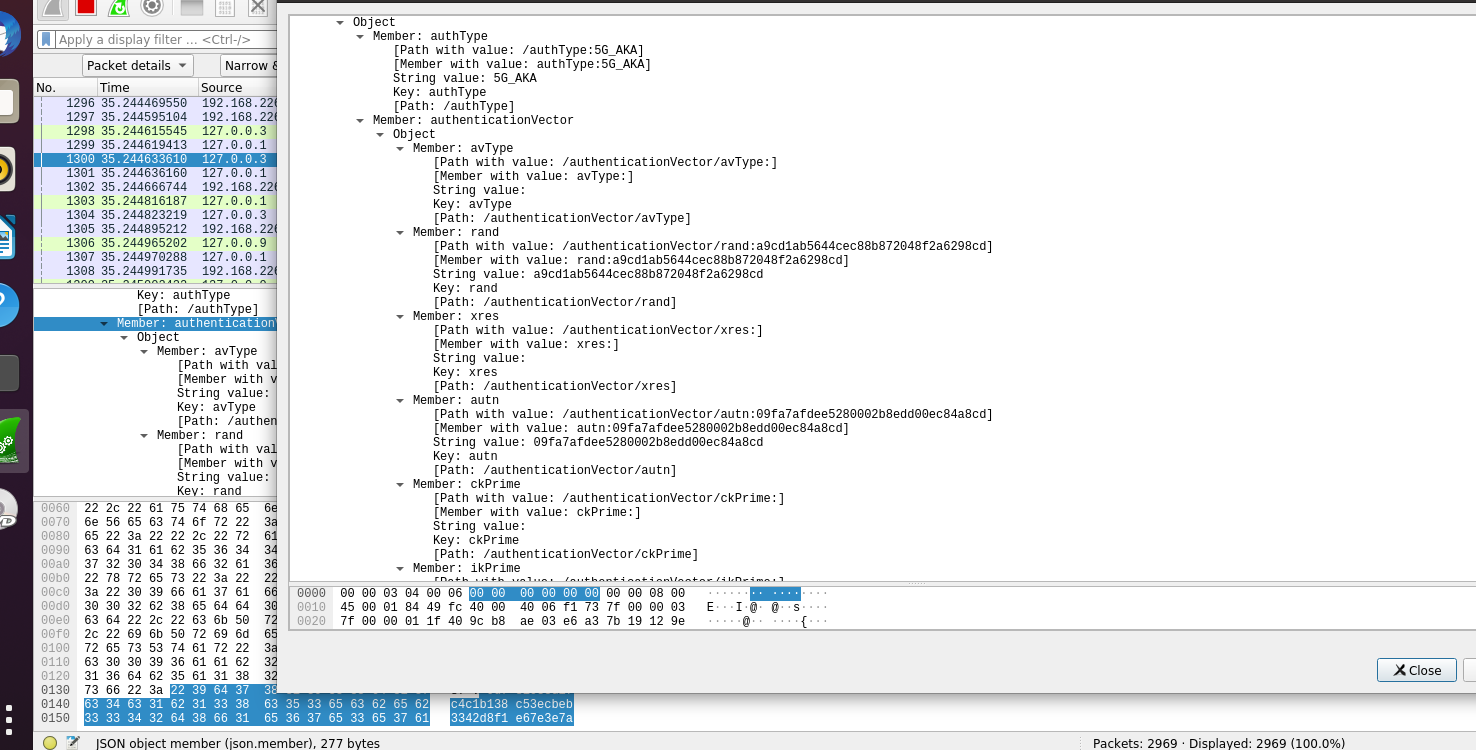Viewport: 1476px width, 750px height.
Task: Click 'Packets: 2969 · Displayed: 2969' status text
Action: click(1219, 743)
